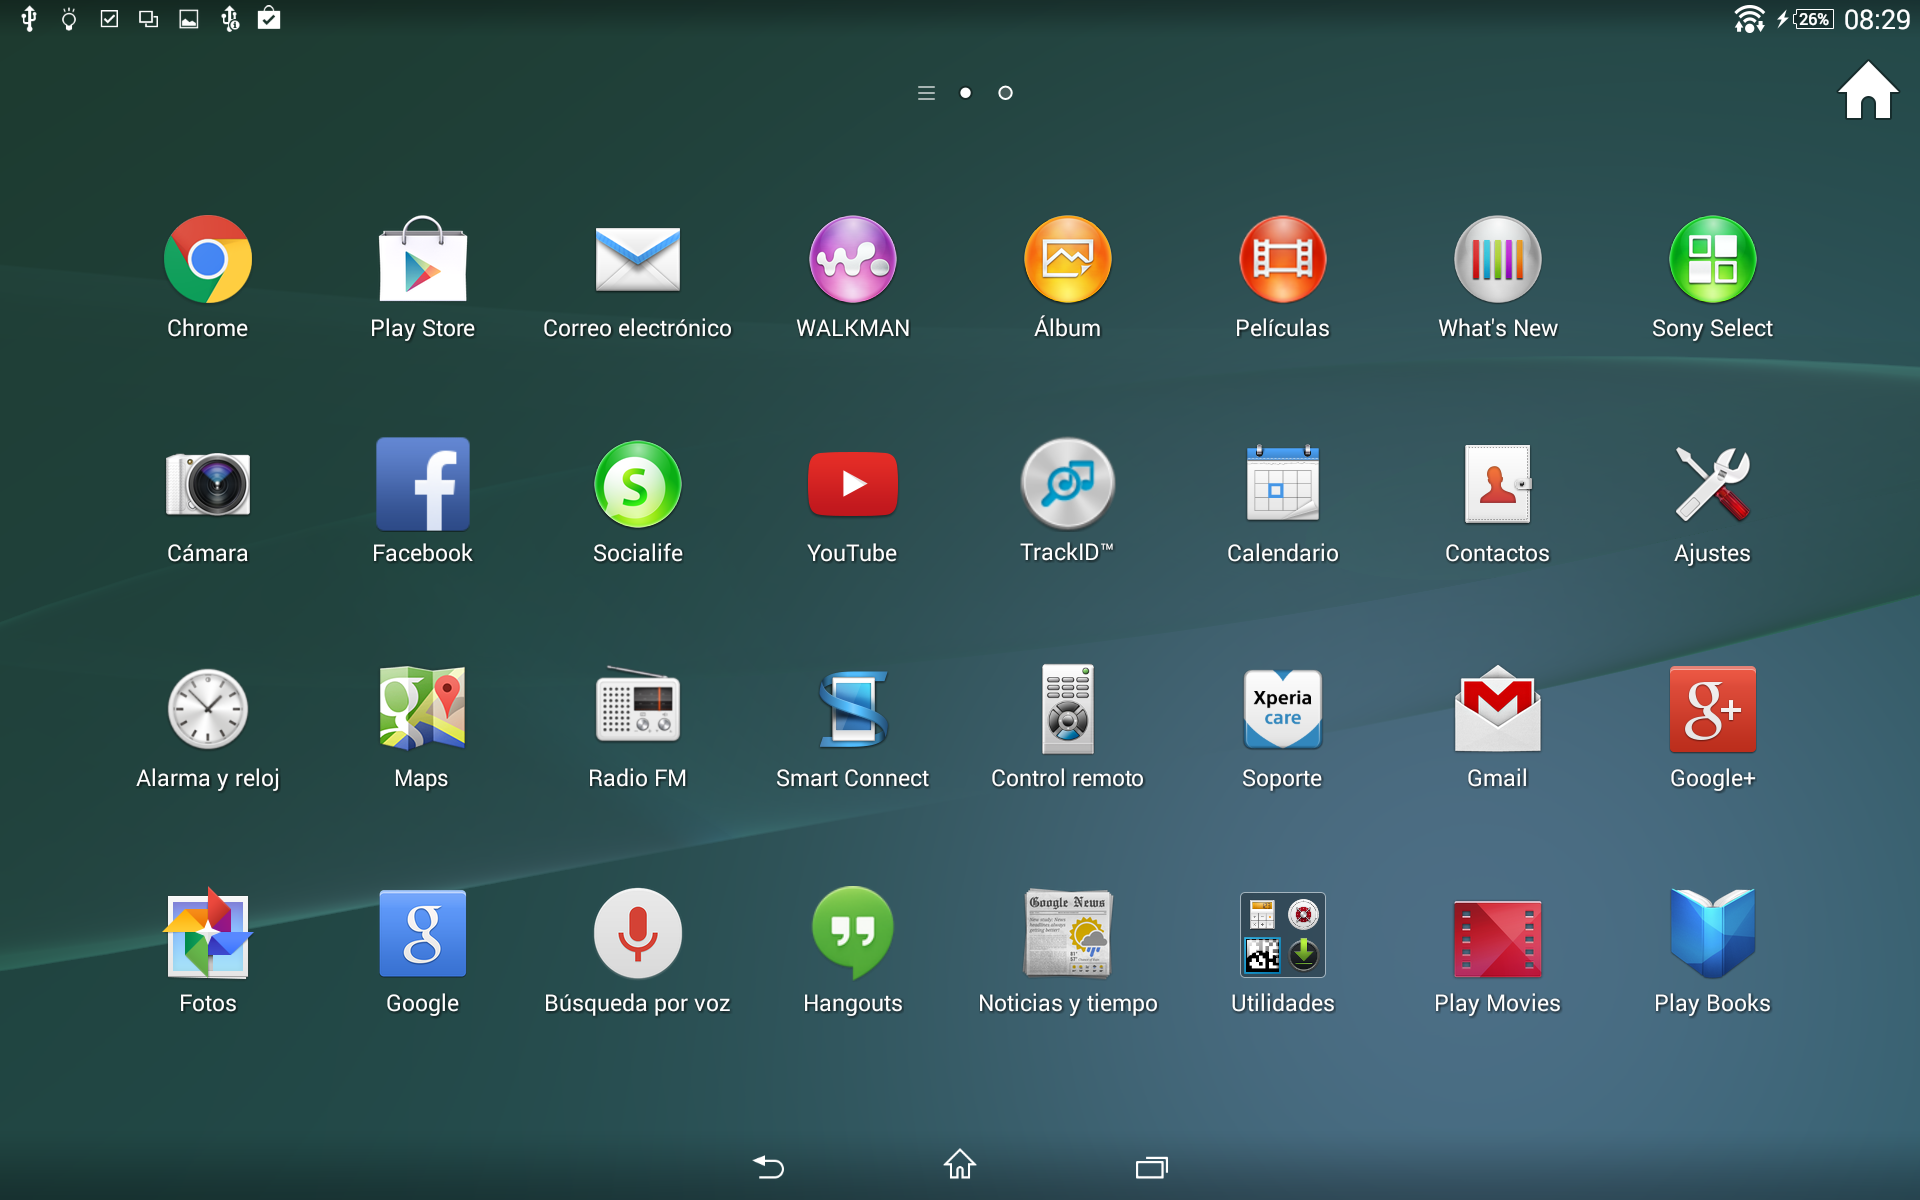Screen dimensions: 1920x1200
Task: Launch the Sony Select app
Action: coord(1712,260)
